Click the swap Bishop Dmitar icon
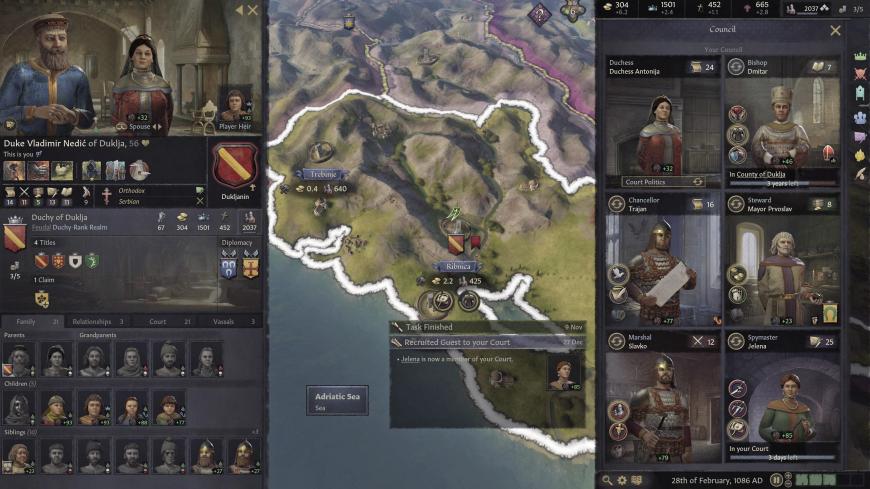This screenshot has width=870, height=489. pos(736,67)
